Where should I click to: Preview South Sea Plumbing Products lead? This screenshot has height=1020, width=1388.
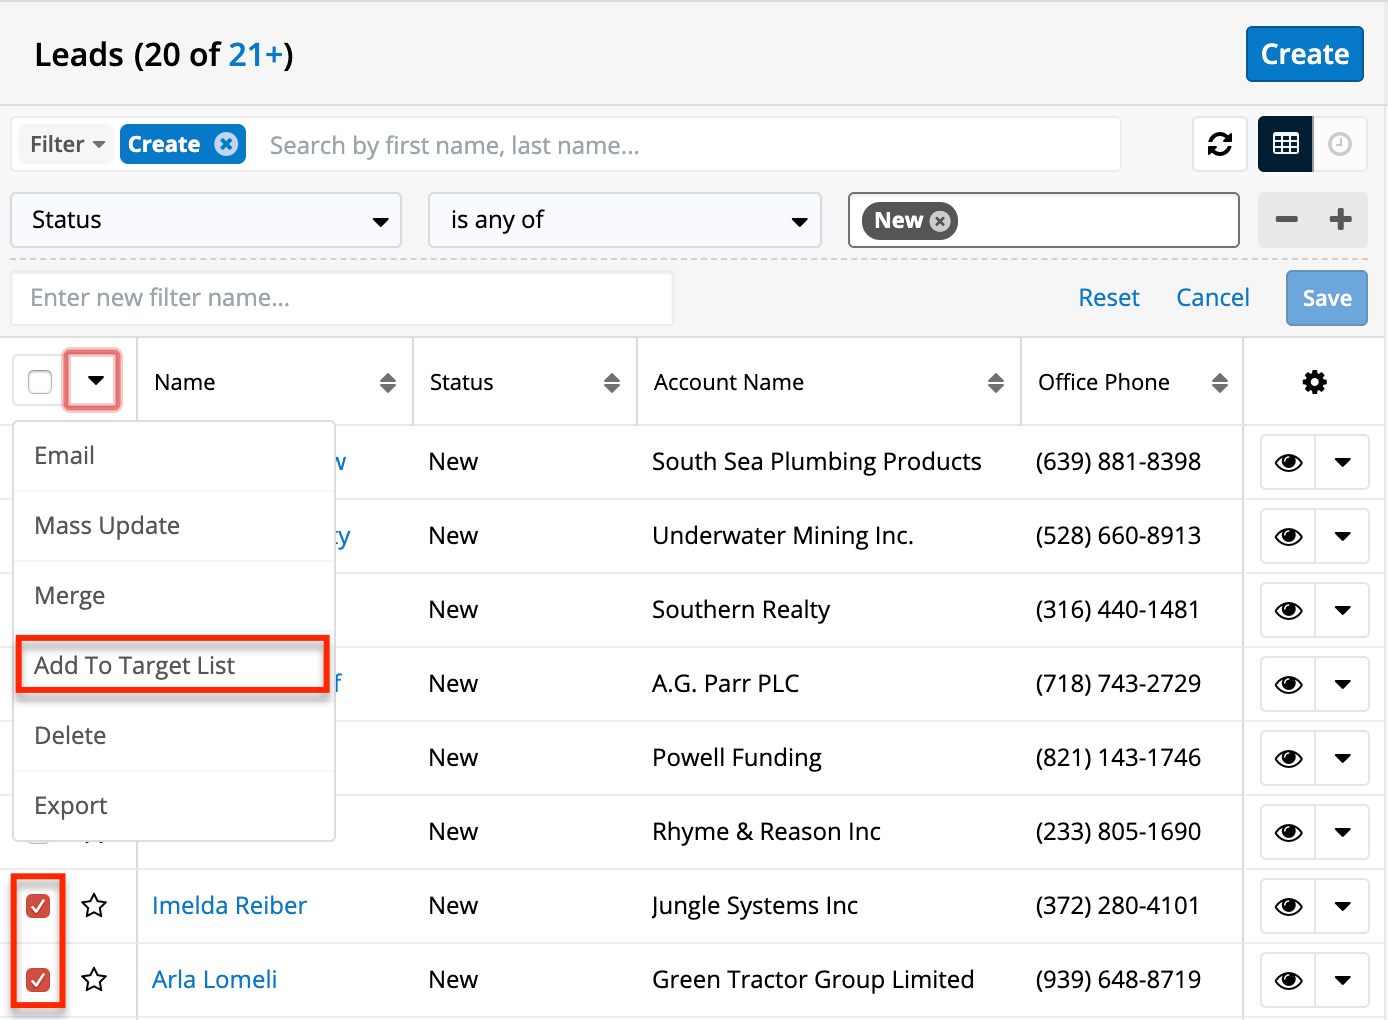point(1288,462)
